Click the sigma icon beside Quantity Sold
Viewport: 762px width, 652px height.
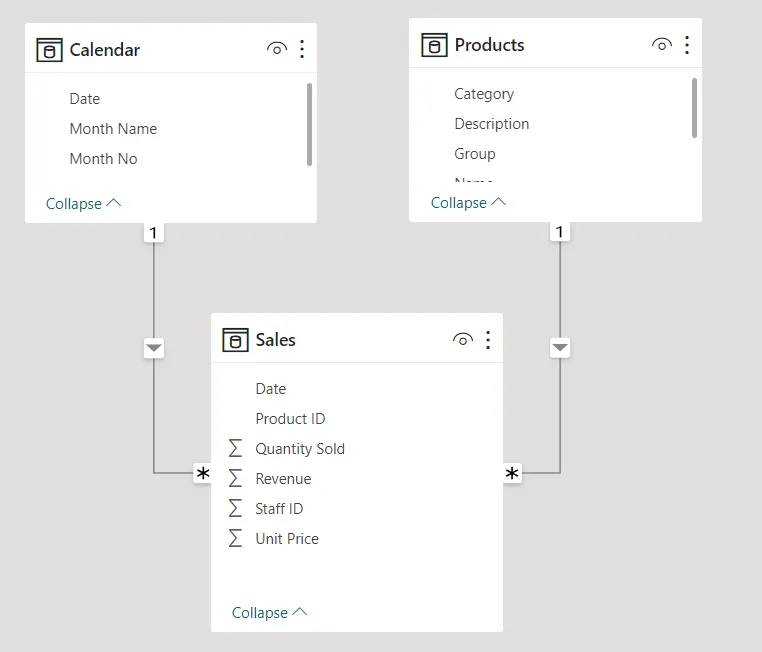coord(236,449)
